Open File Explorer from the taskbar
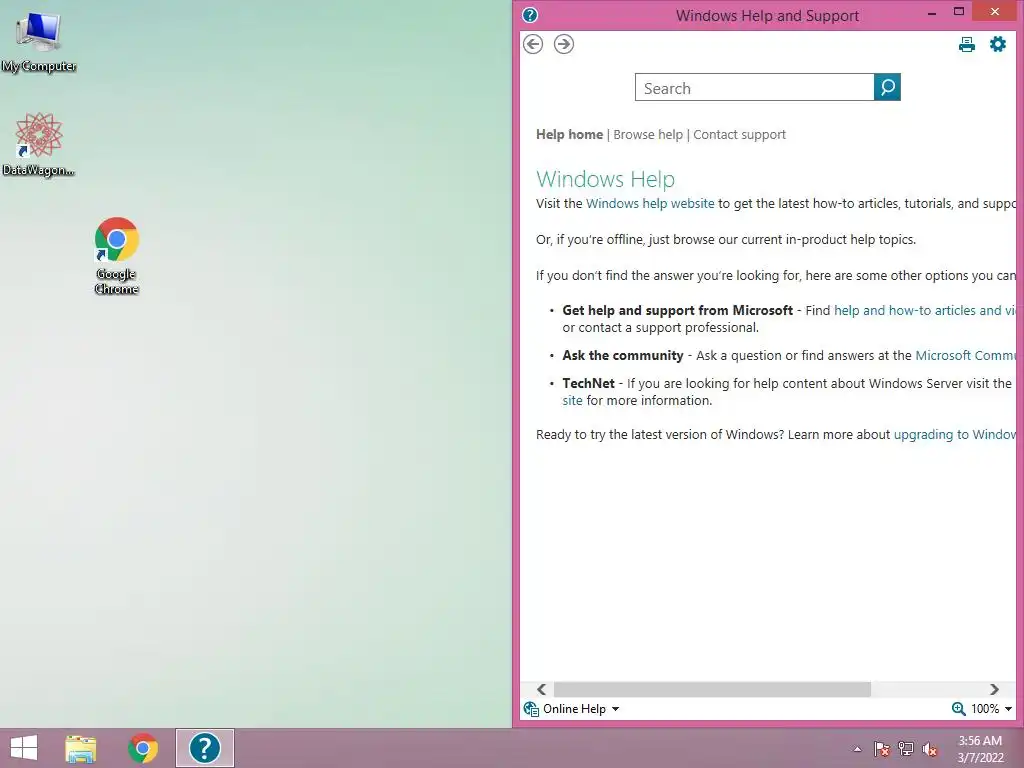This screenshot has width=1024, height=768. click(x=80, y=748)
